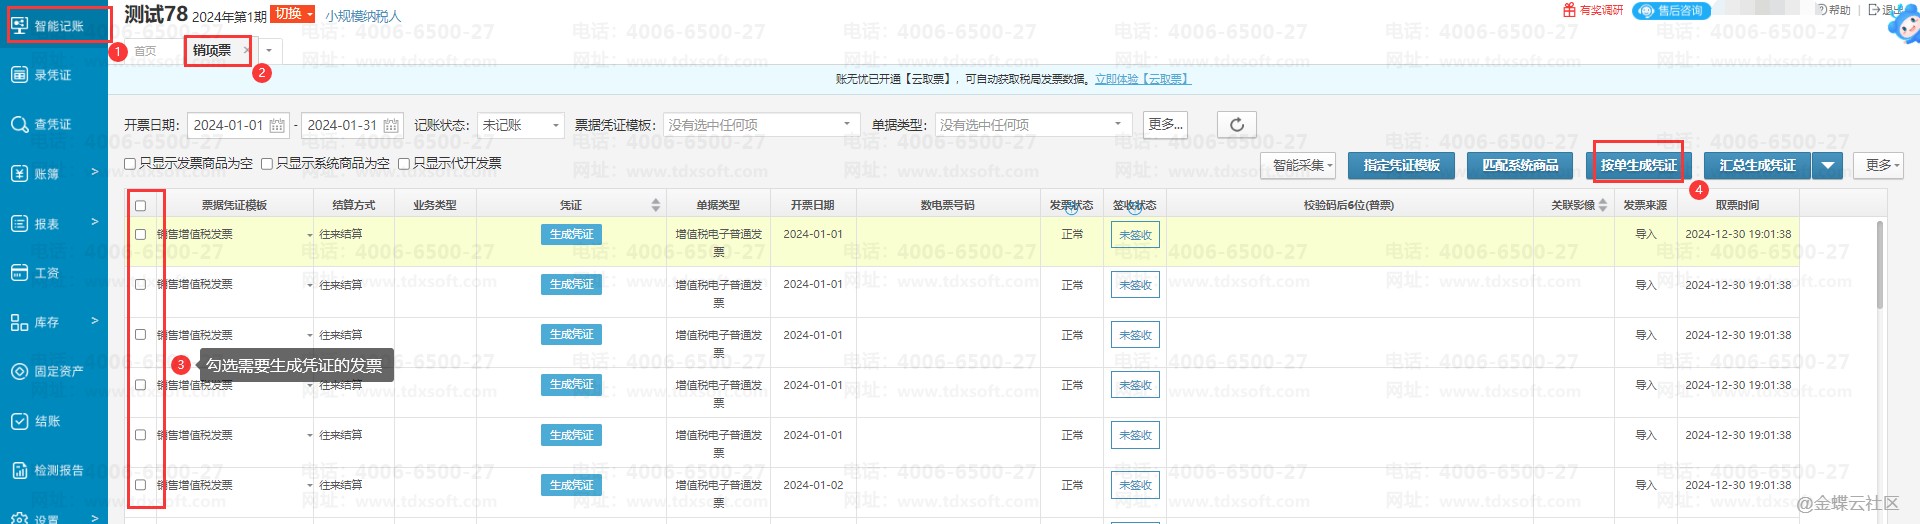This screenshot has width=1920, height=524.
Task: Click the 立即体验【云取票】 link
Action: (1142, 79)
